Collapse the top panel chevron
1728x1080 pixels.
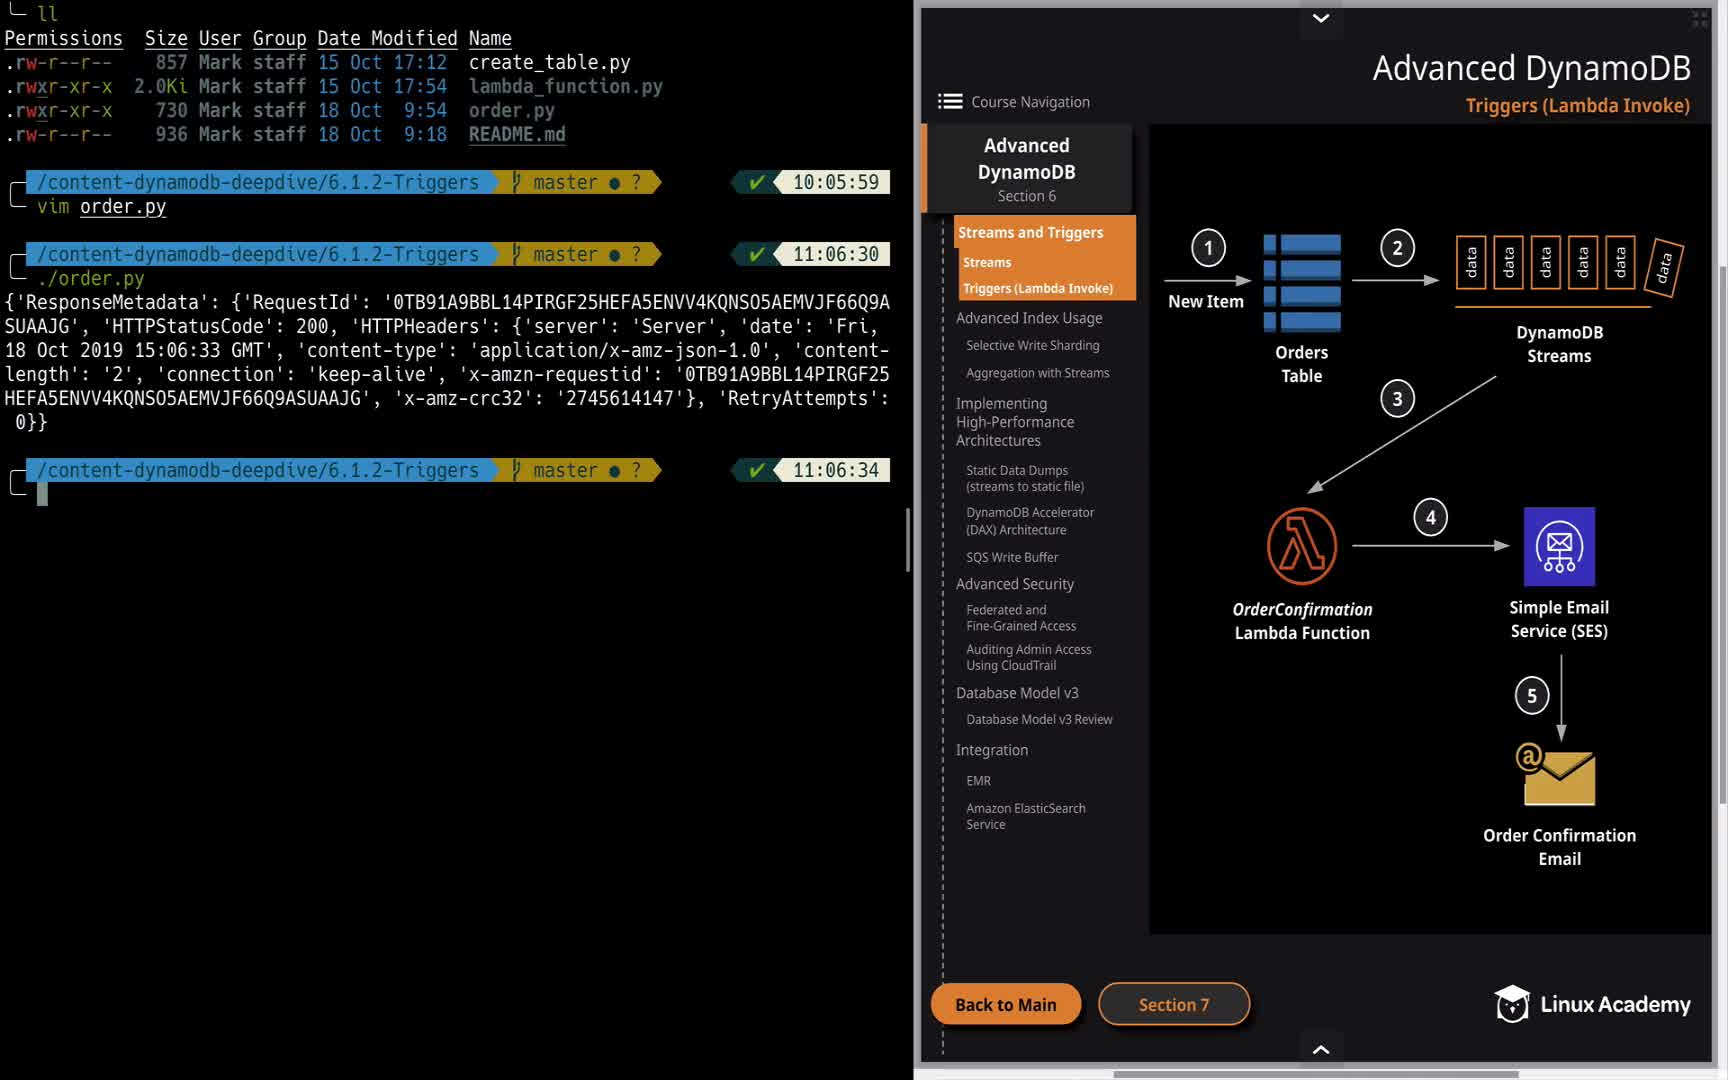coord(1320,18)
